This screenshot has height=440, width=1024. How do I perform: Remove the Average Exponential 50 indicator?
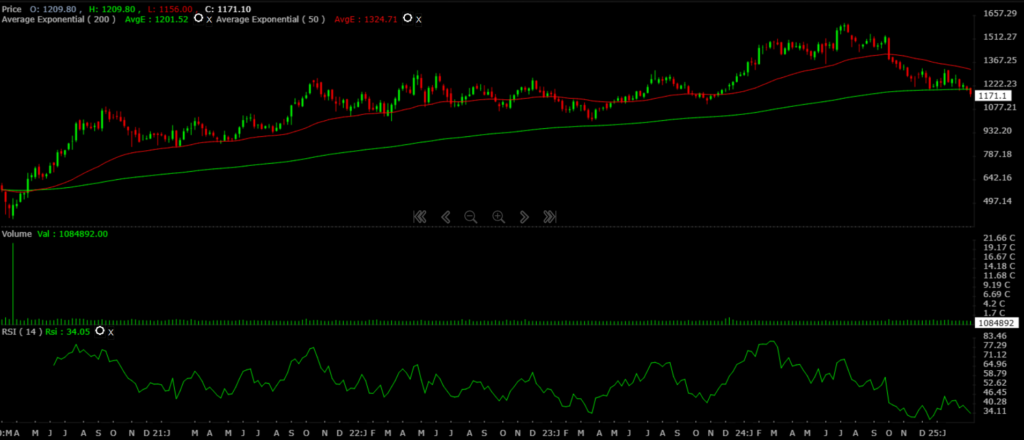click(x=419, y=20)
